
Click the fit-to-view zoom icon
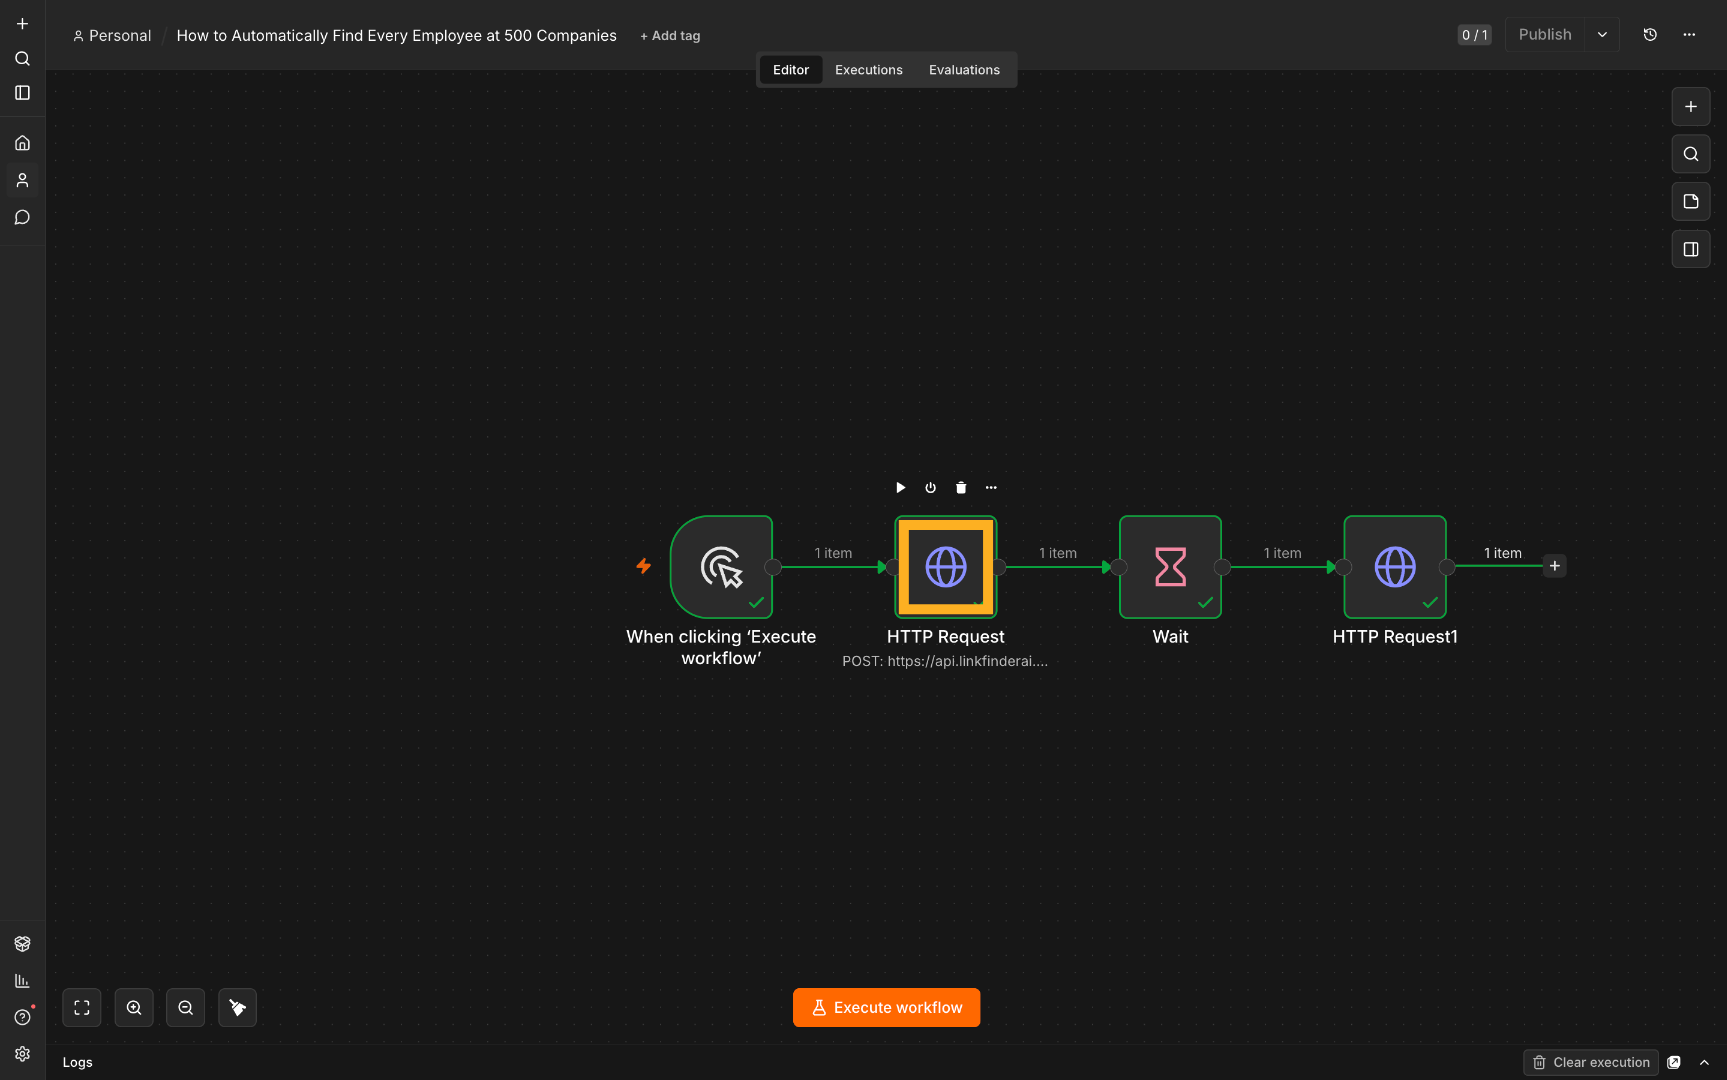click(x=82, y=1008)
